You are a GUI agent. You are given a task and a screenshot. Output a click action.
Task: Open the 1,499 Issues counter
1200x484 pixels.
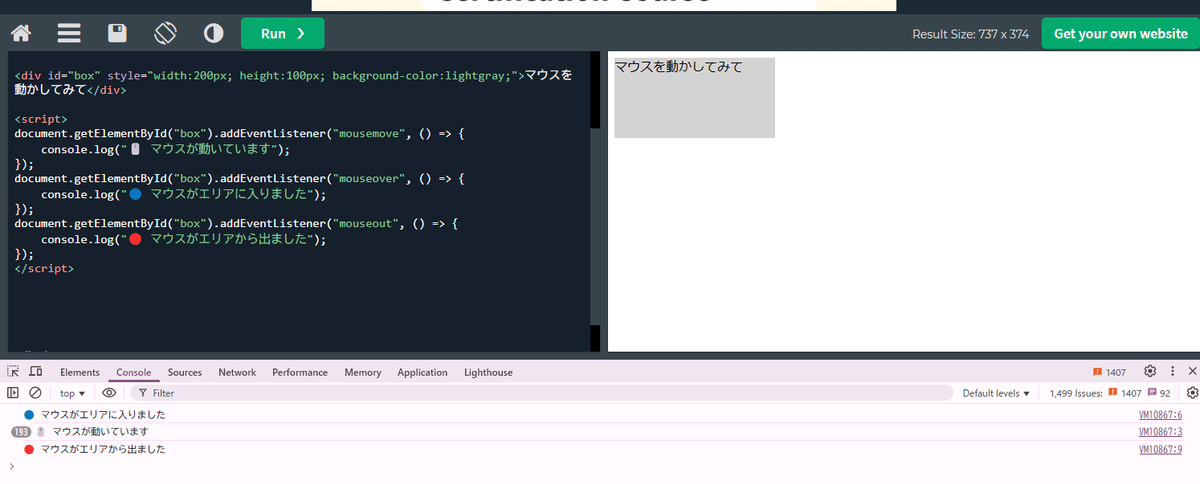point(1110,393)
